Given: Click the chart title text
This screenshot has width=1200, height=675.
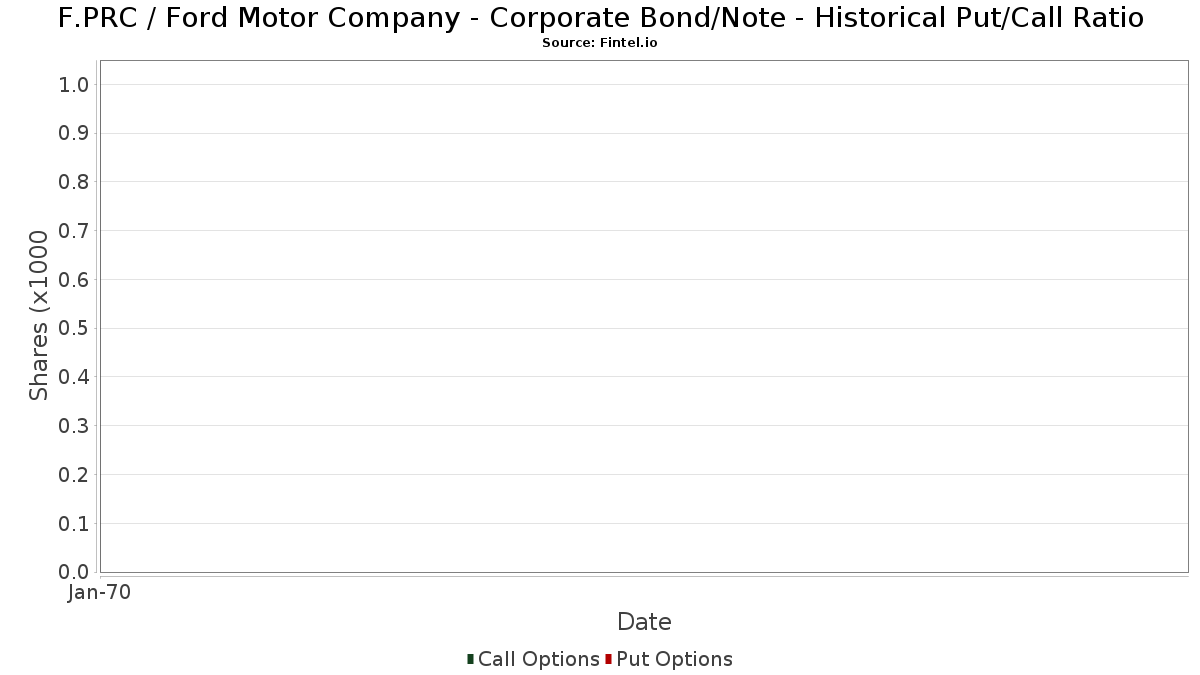Looking at the screenshot, I should tap(600, 18).
